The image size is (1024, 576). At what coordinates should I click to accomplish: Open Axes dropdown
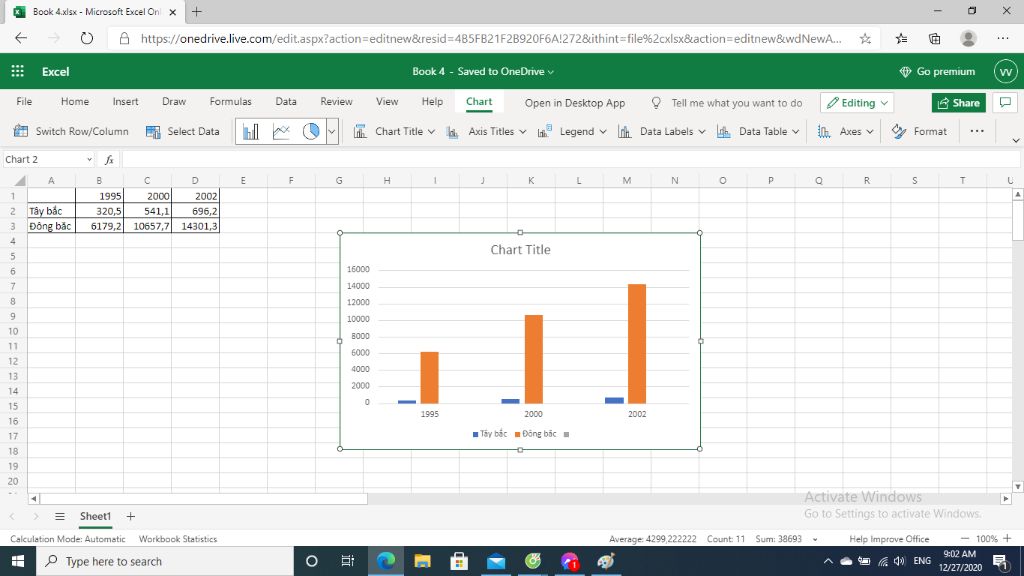point(846,131)
